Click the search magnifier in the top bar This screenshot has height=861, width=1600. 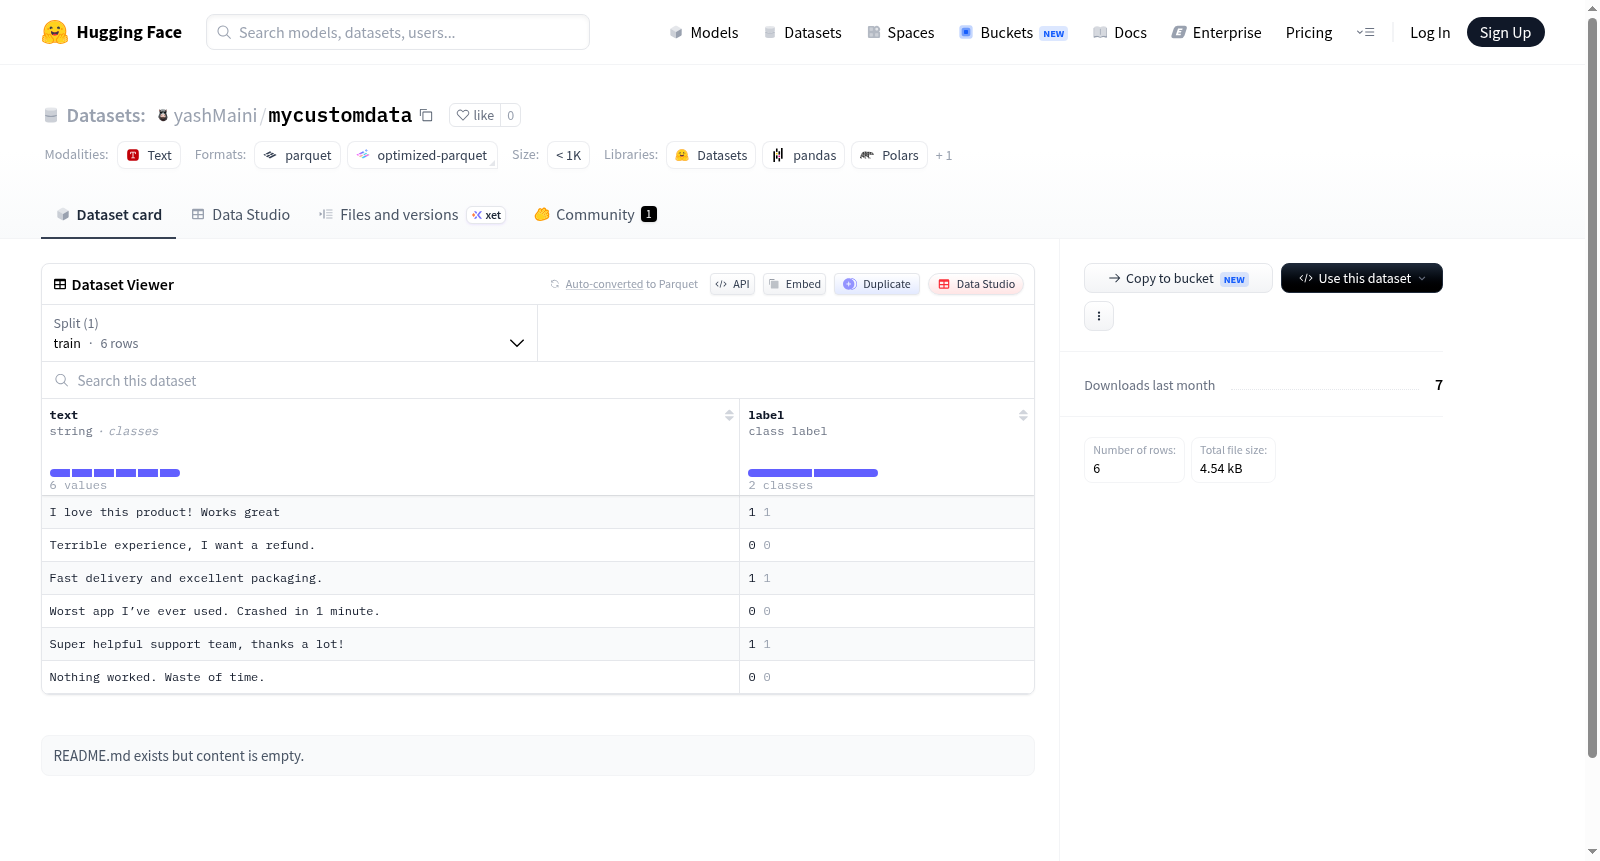tap(224, 32)
